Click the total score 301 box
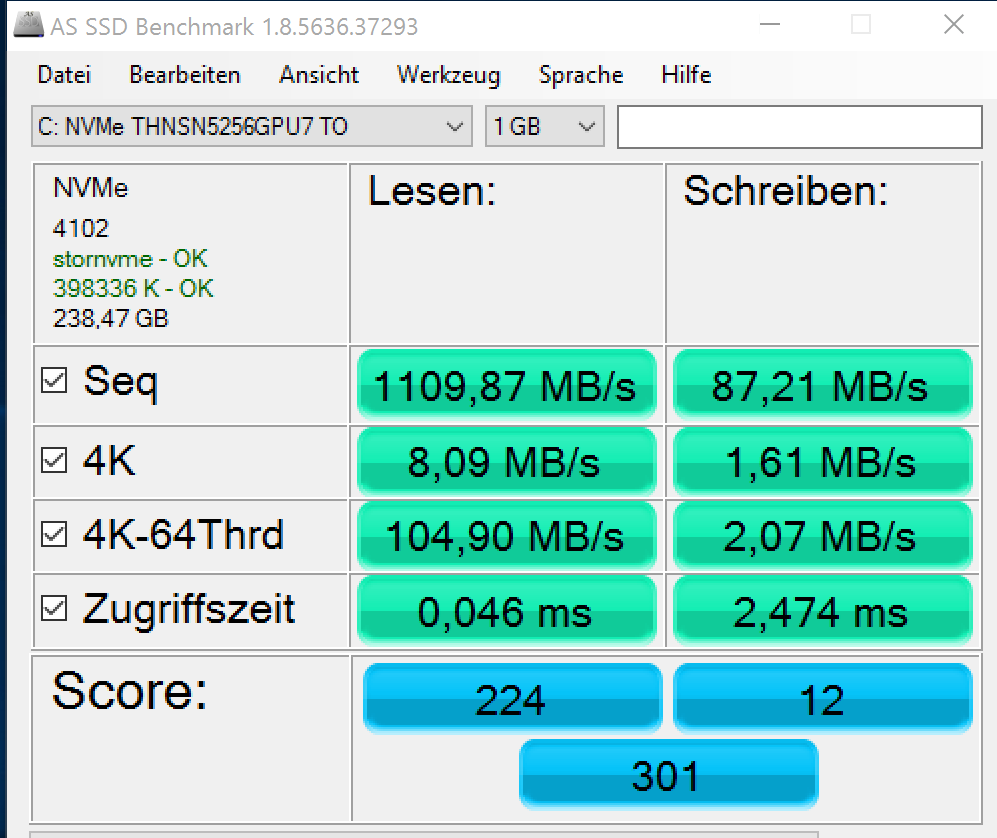This screenshot has height=838, width=997. click(x=667, y=774)
